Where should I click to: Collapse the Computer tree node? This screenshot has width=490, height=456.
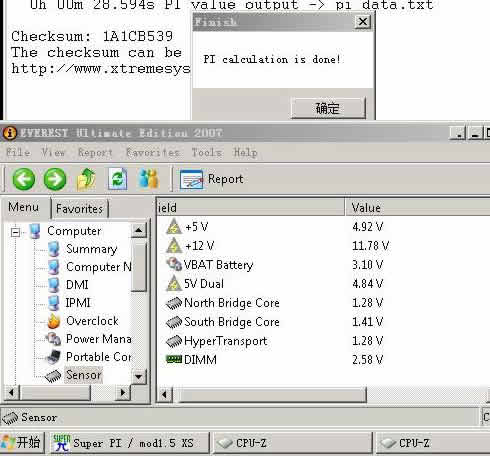pyautogui.click(x=15, y=232)
